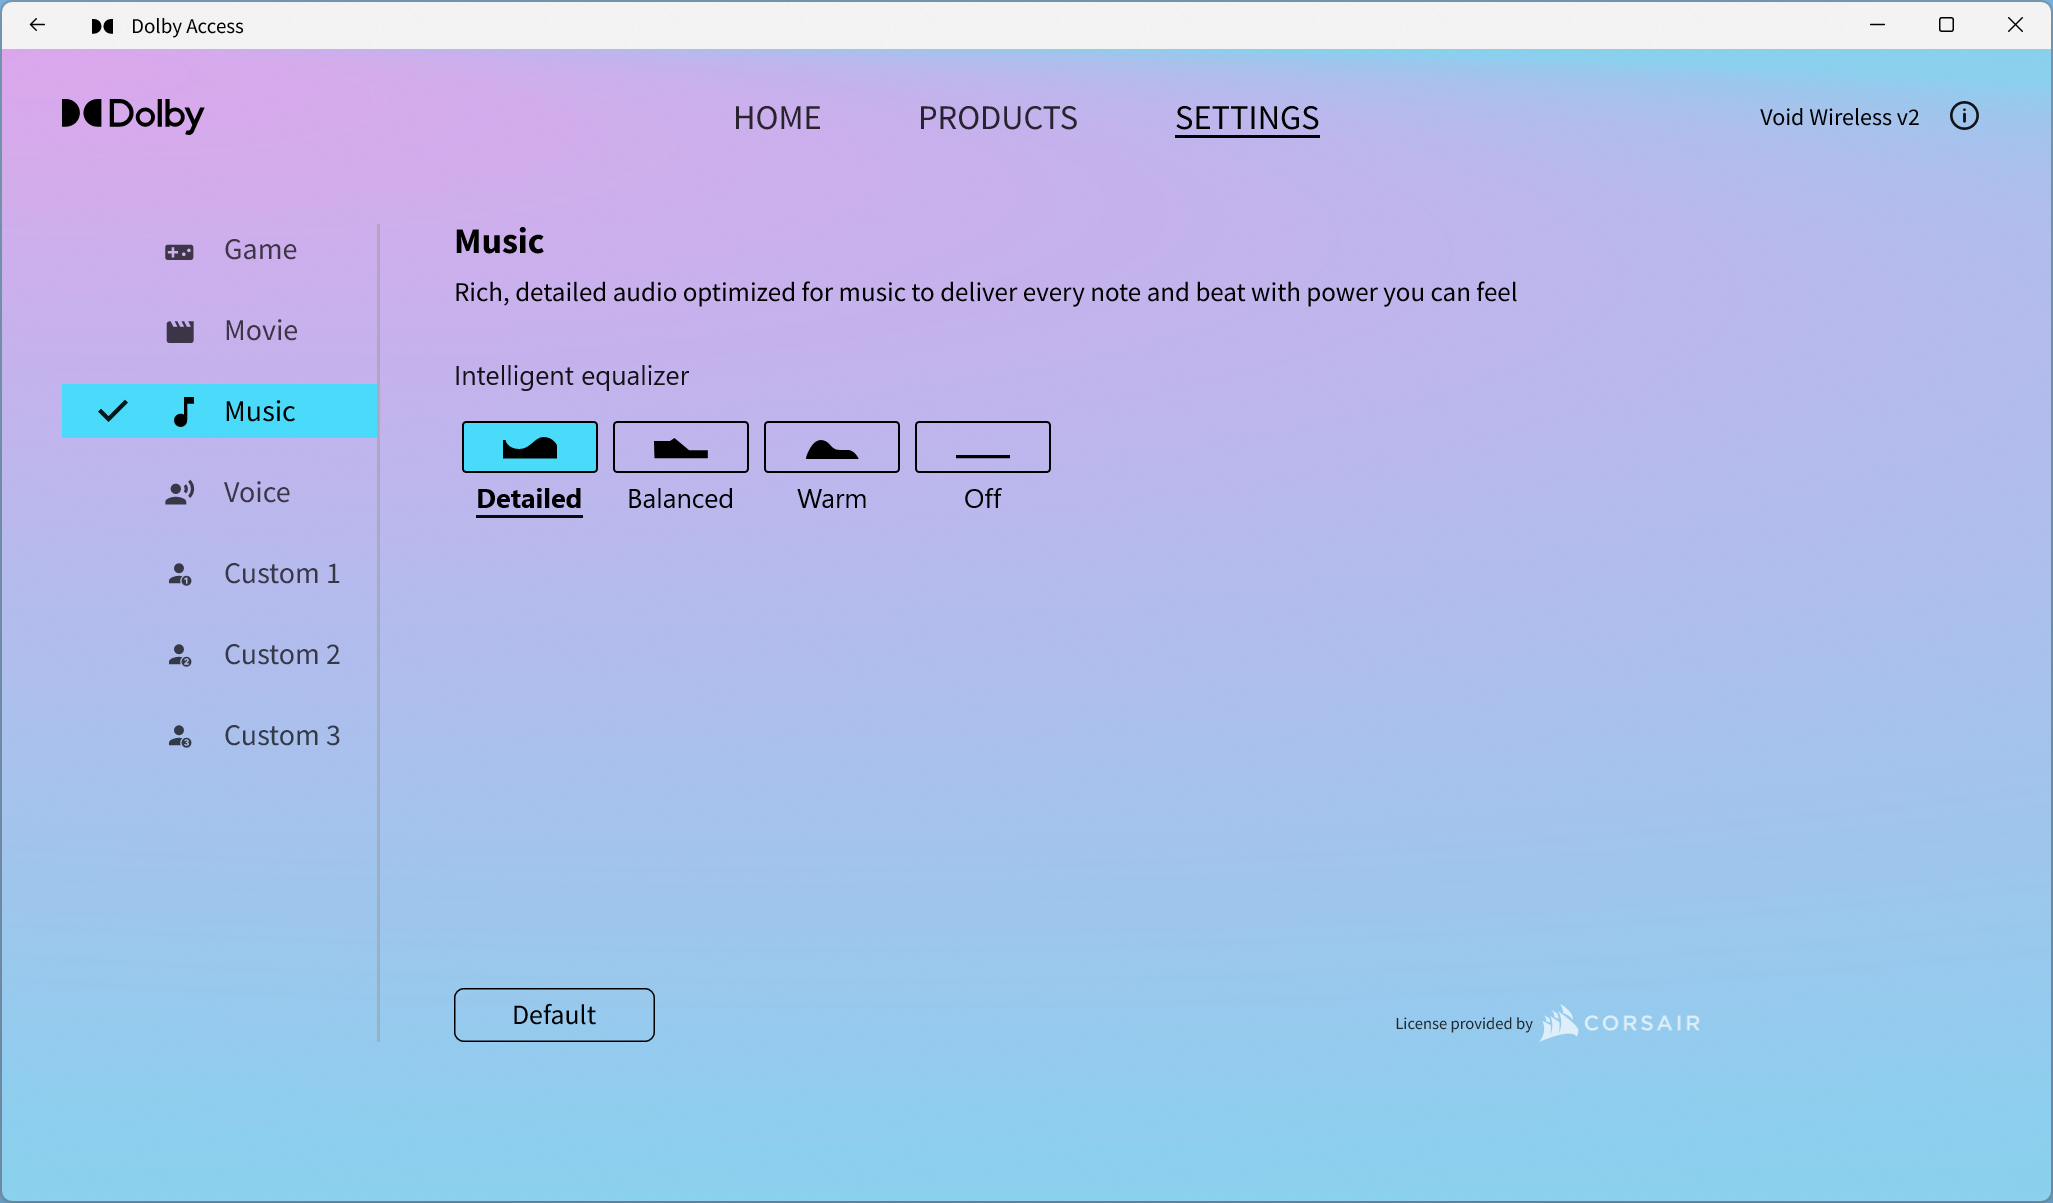Click the Balanced label under equalizer

click(x=680, y=499)
